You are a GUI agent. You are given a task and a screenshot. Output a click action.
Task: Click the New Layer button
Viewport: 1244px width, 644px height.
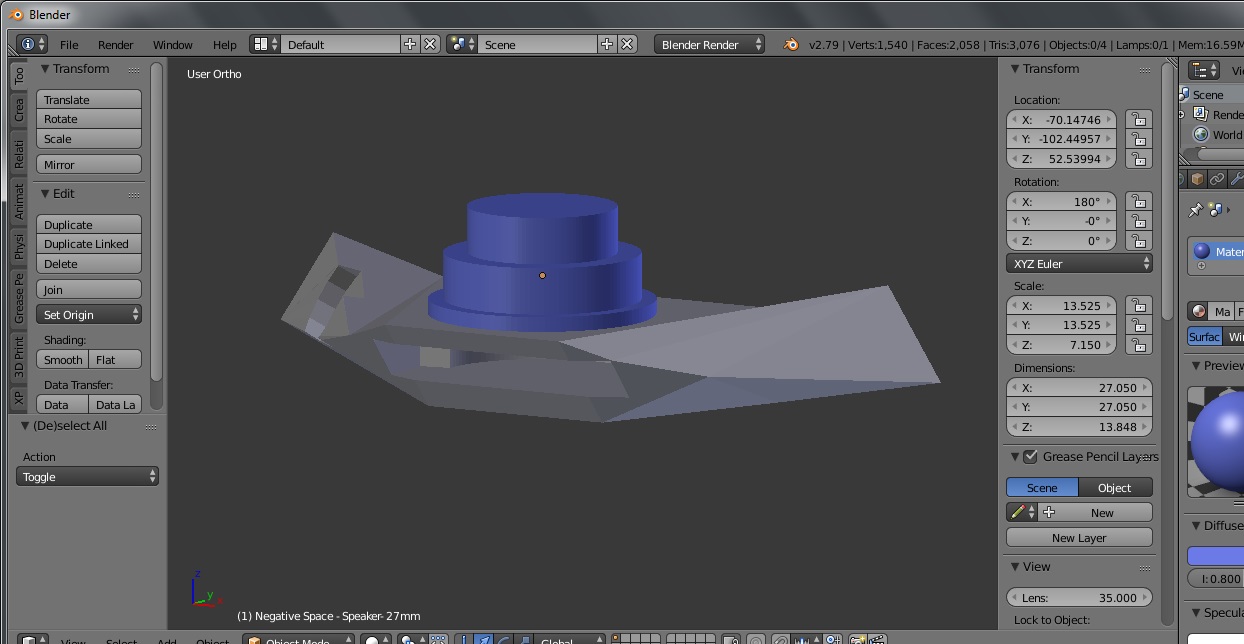(x=1079, y=538)
